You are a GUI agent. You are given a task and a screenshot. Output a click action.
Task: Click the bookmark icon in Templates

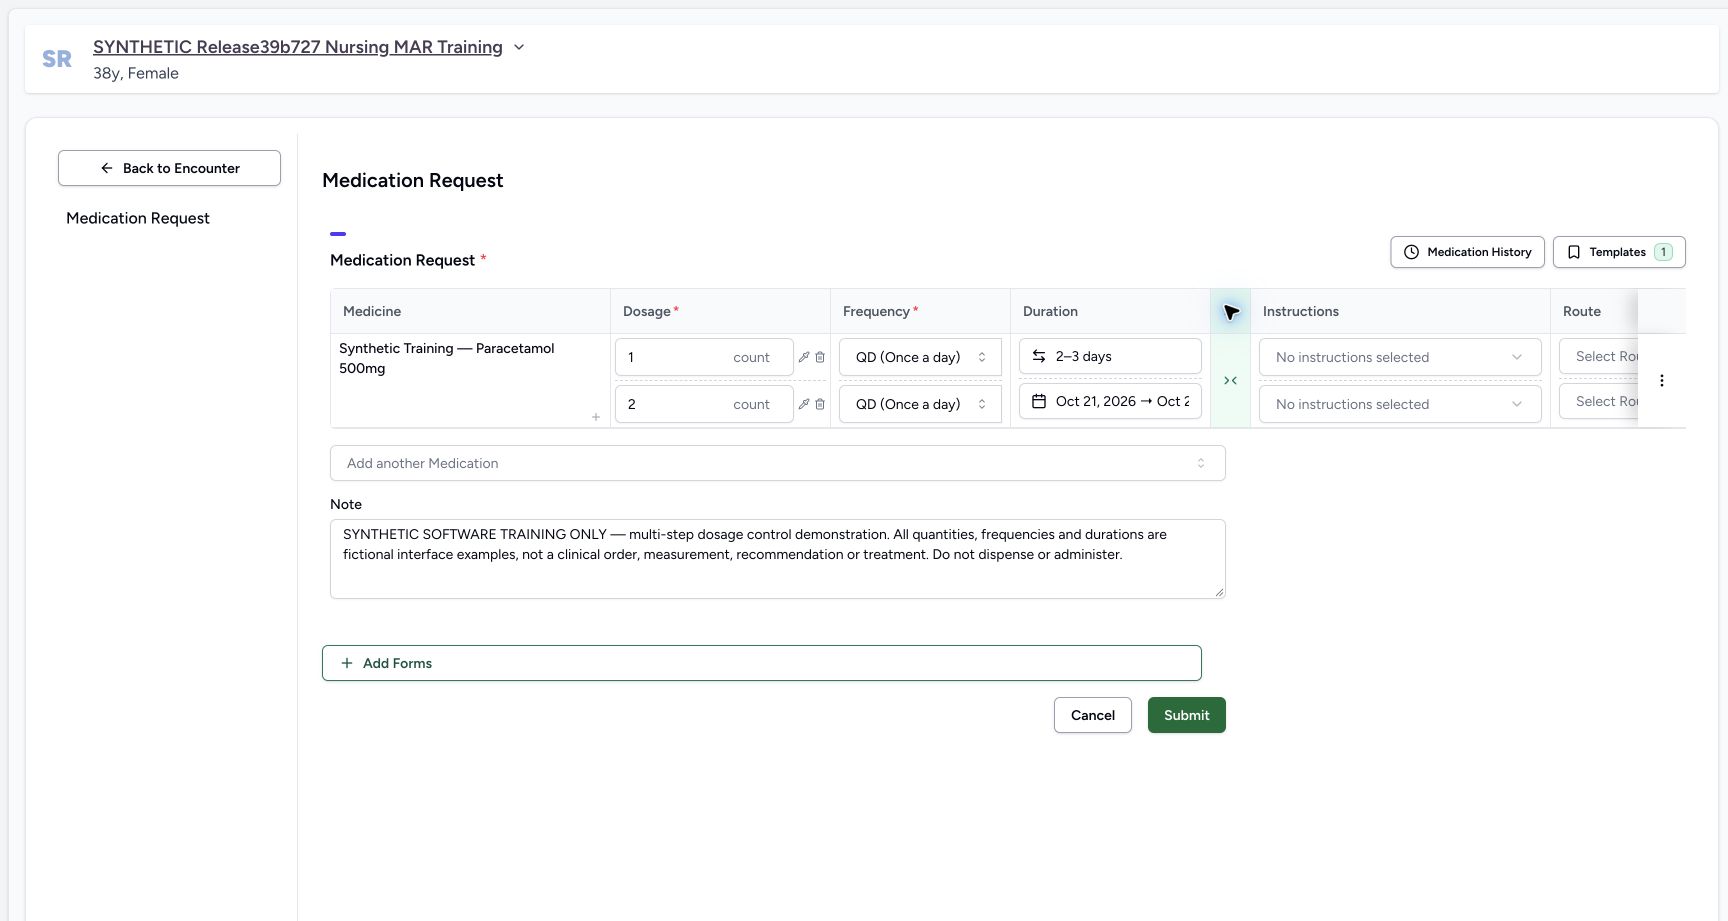[x=1573, y=252]
